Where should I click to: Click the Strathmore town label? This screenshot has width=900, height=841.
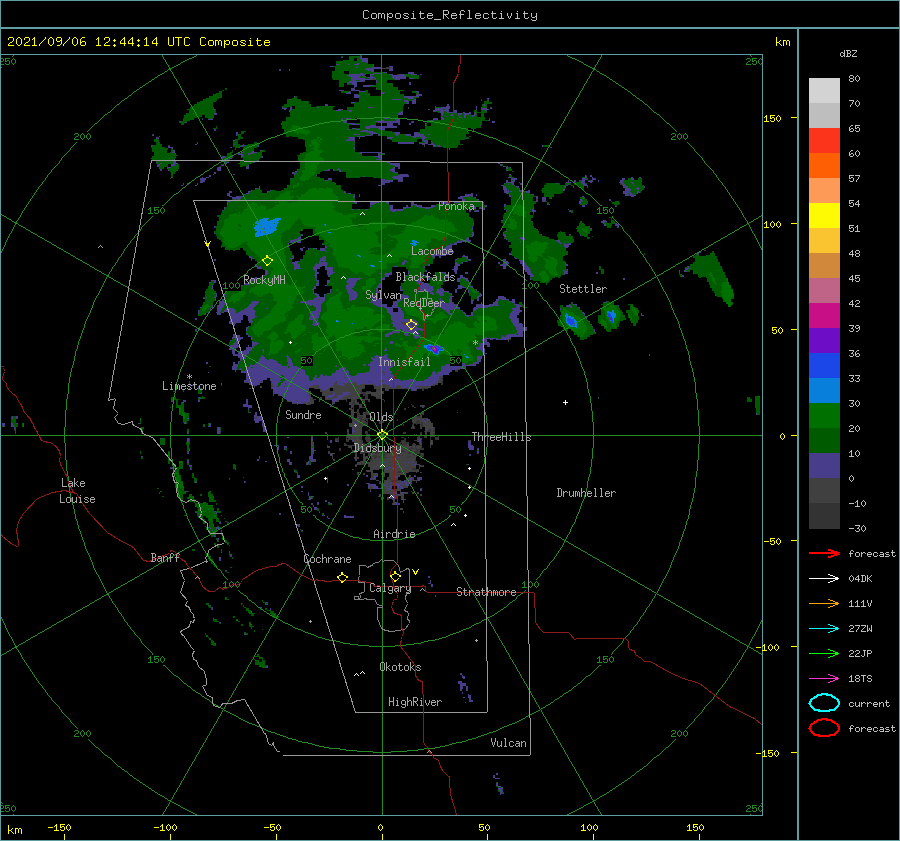click(486, 592)
